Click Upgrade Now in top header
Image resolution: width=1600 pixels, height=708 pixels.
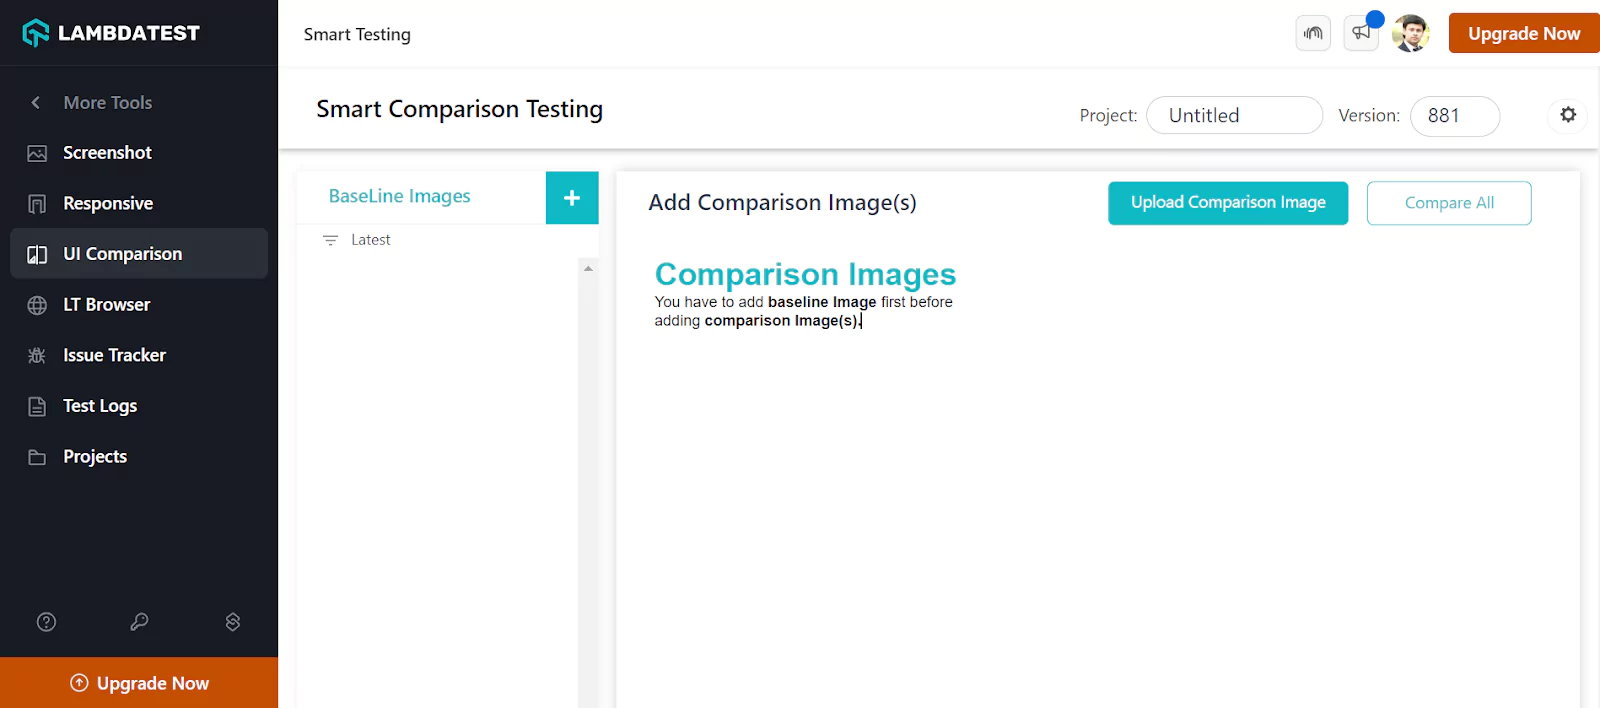click(1524, 33)
